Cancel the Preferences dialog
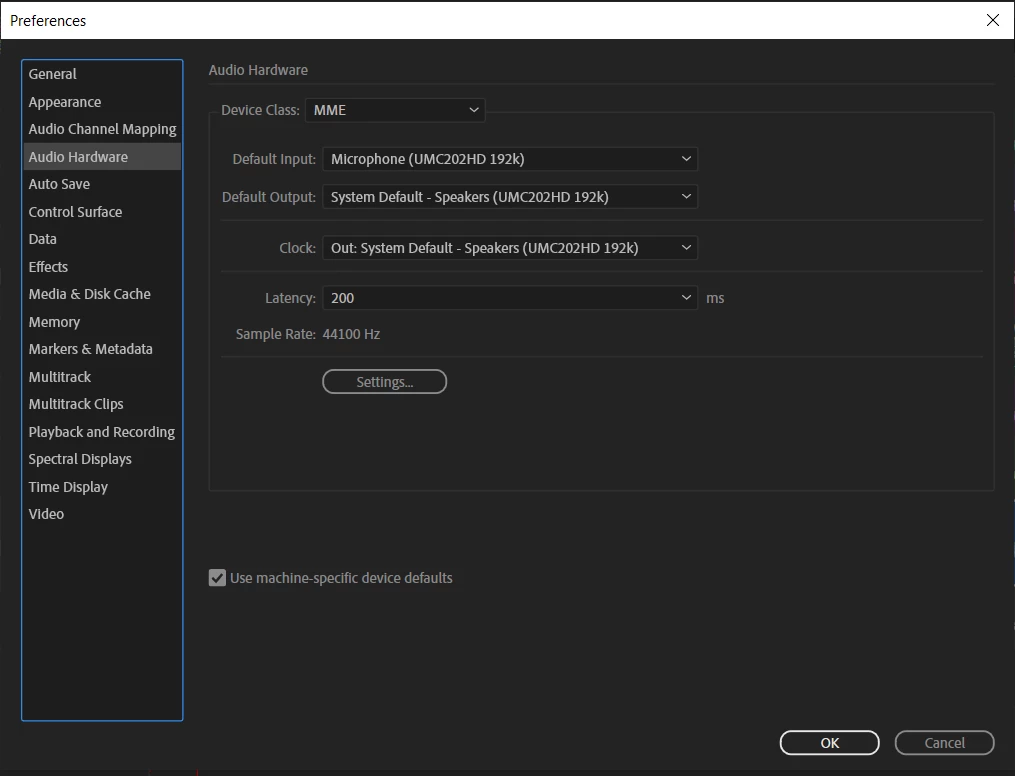 point(944,743)
